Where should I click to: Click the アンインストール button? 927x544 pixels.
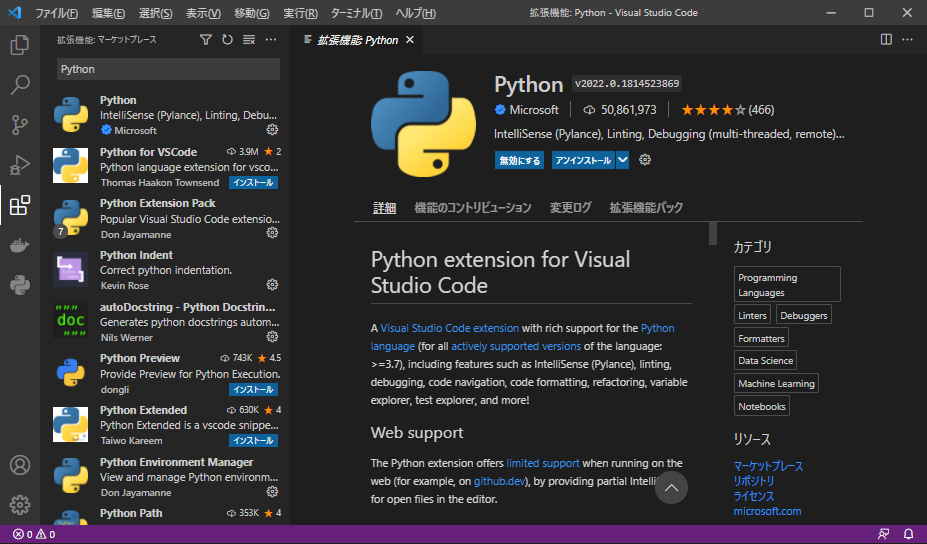[584, 160]
